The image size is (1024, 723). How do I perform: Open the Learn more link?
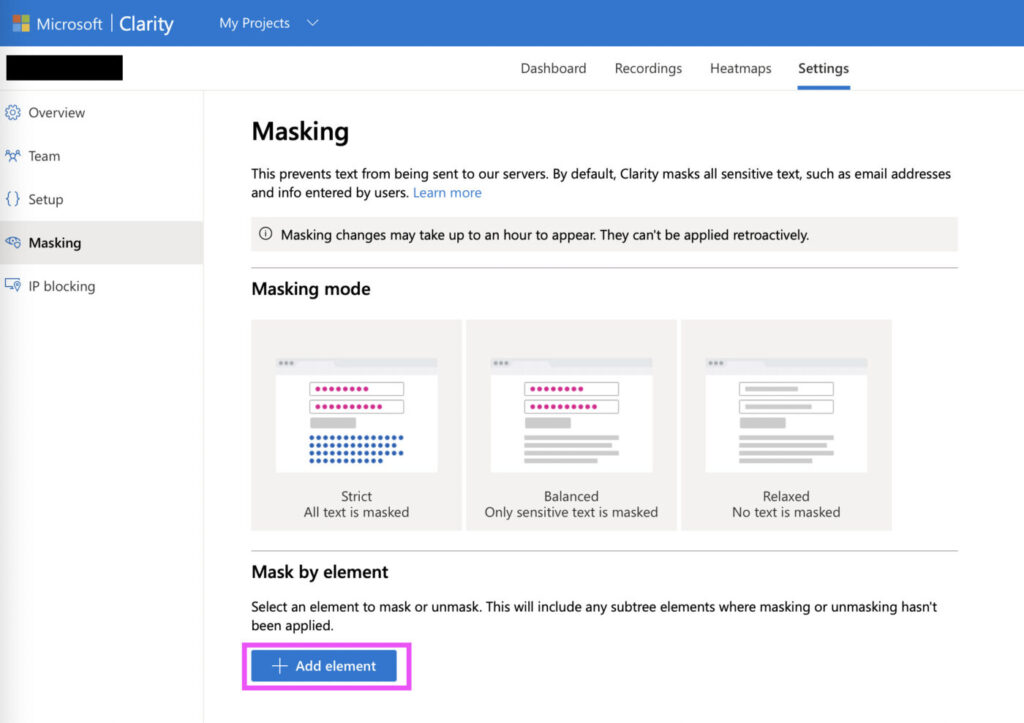point(447,193)
